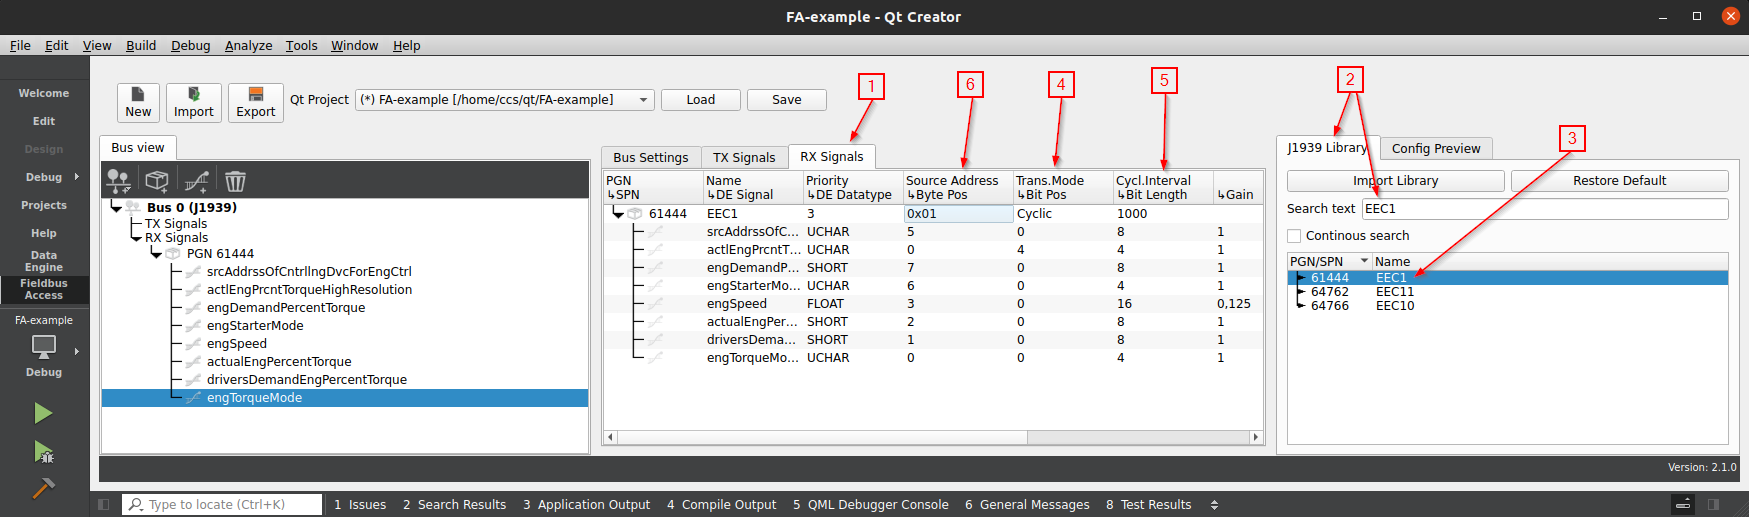Switch to the TX Signals tab
This screenshot has height=517, width=1749.
pos(743,158)
